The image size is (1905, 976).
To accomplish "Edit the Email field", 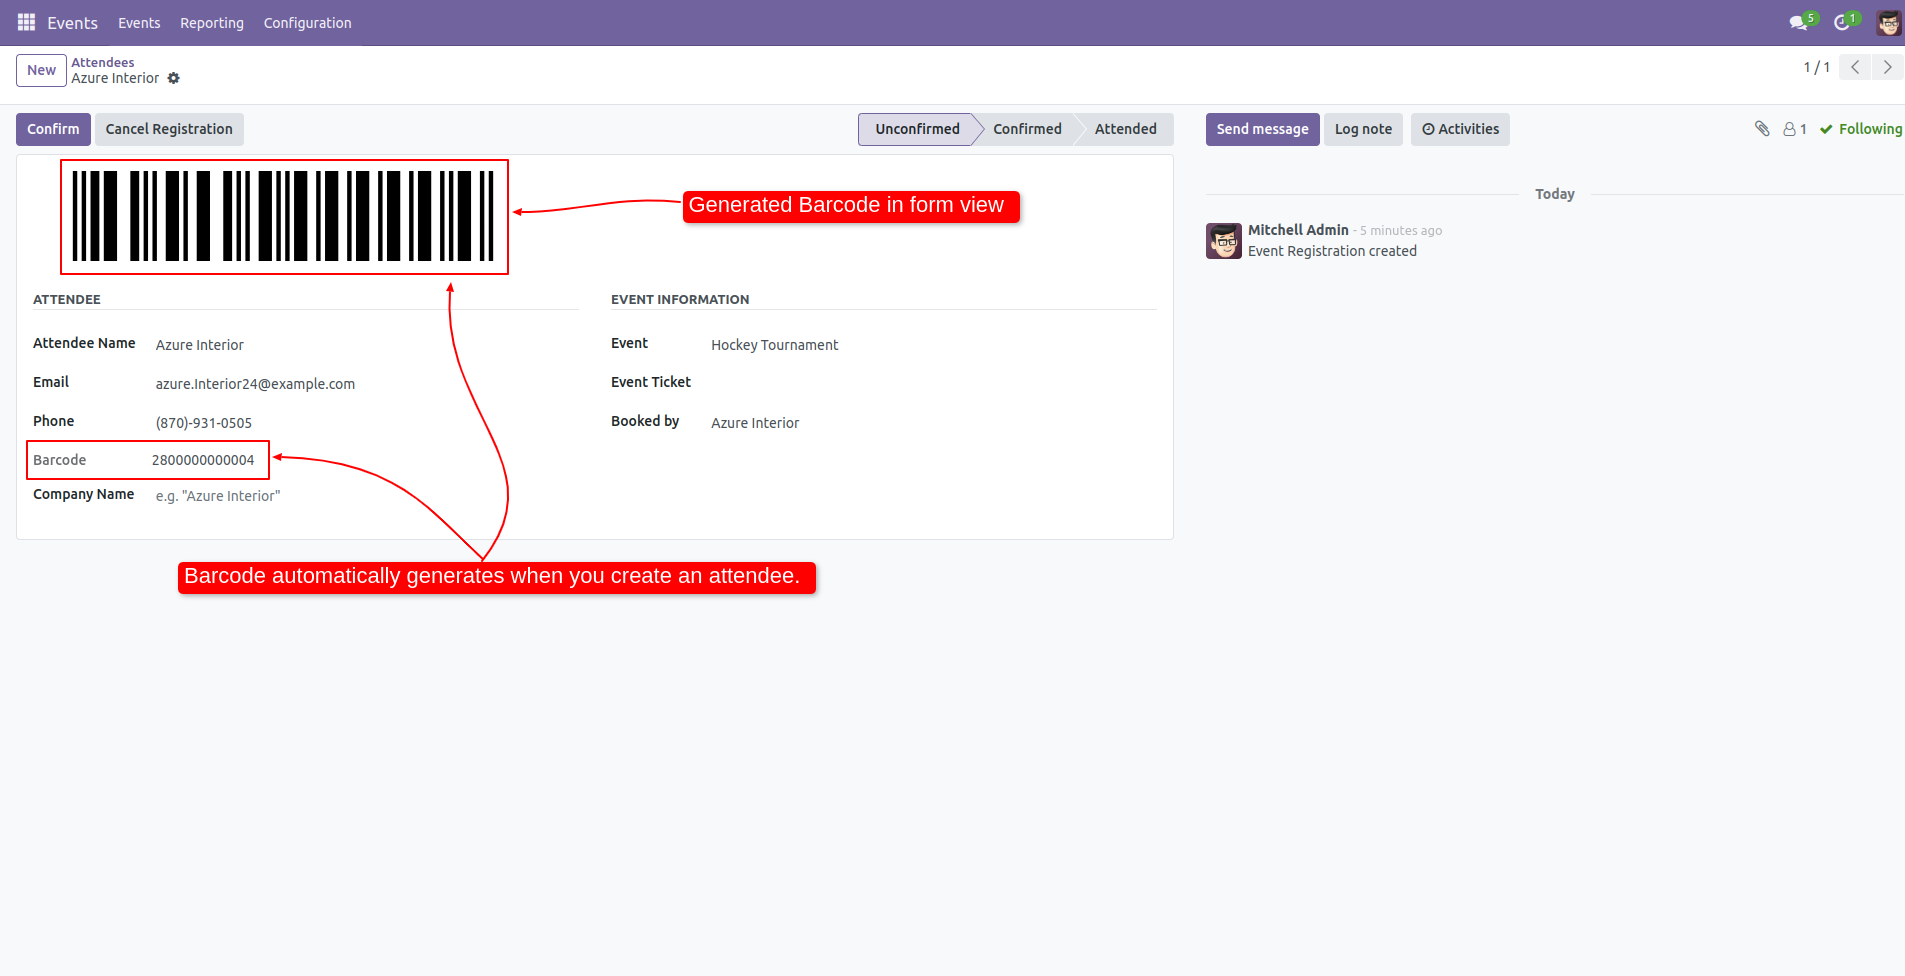I will pos(365,384).
